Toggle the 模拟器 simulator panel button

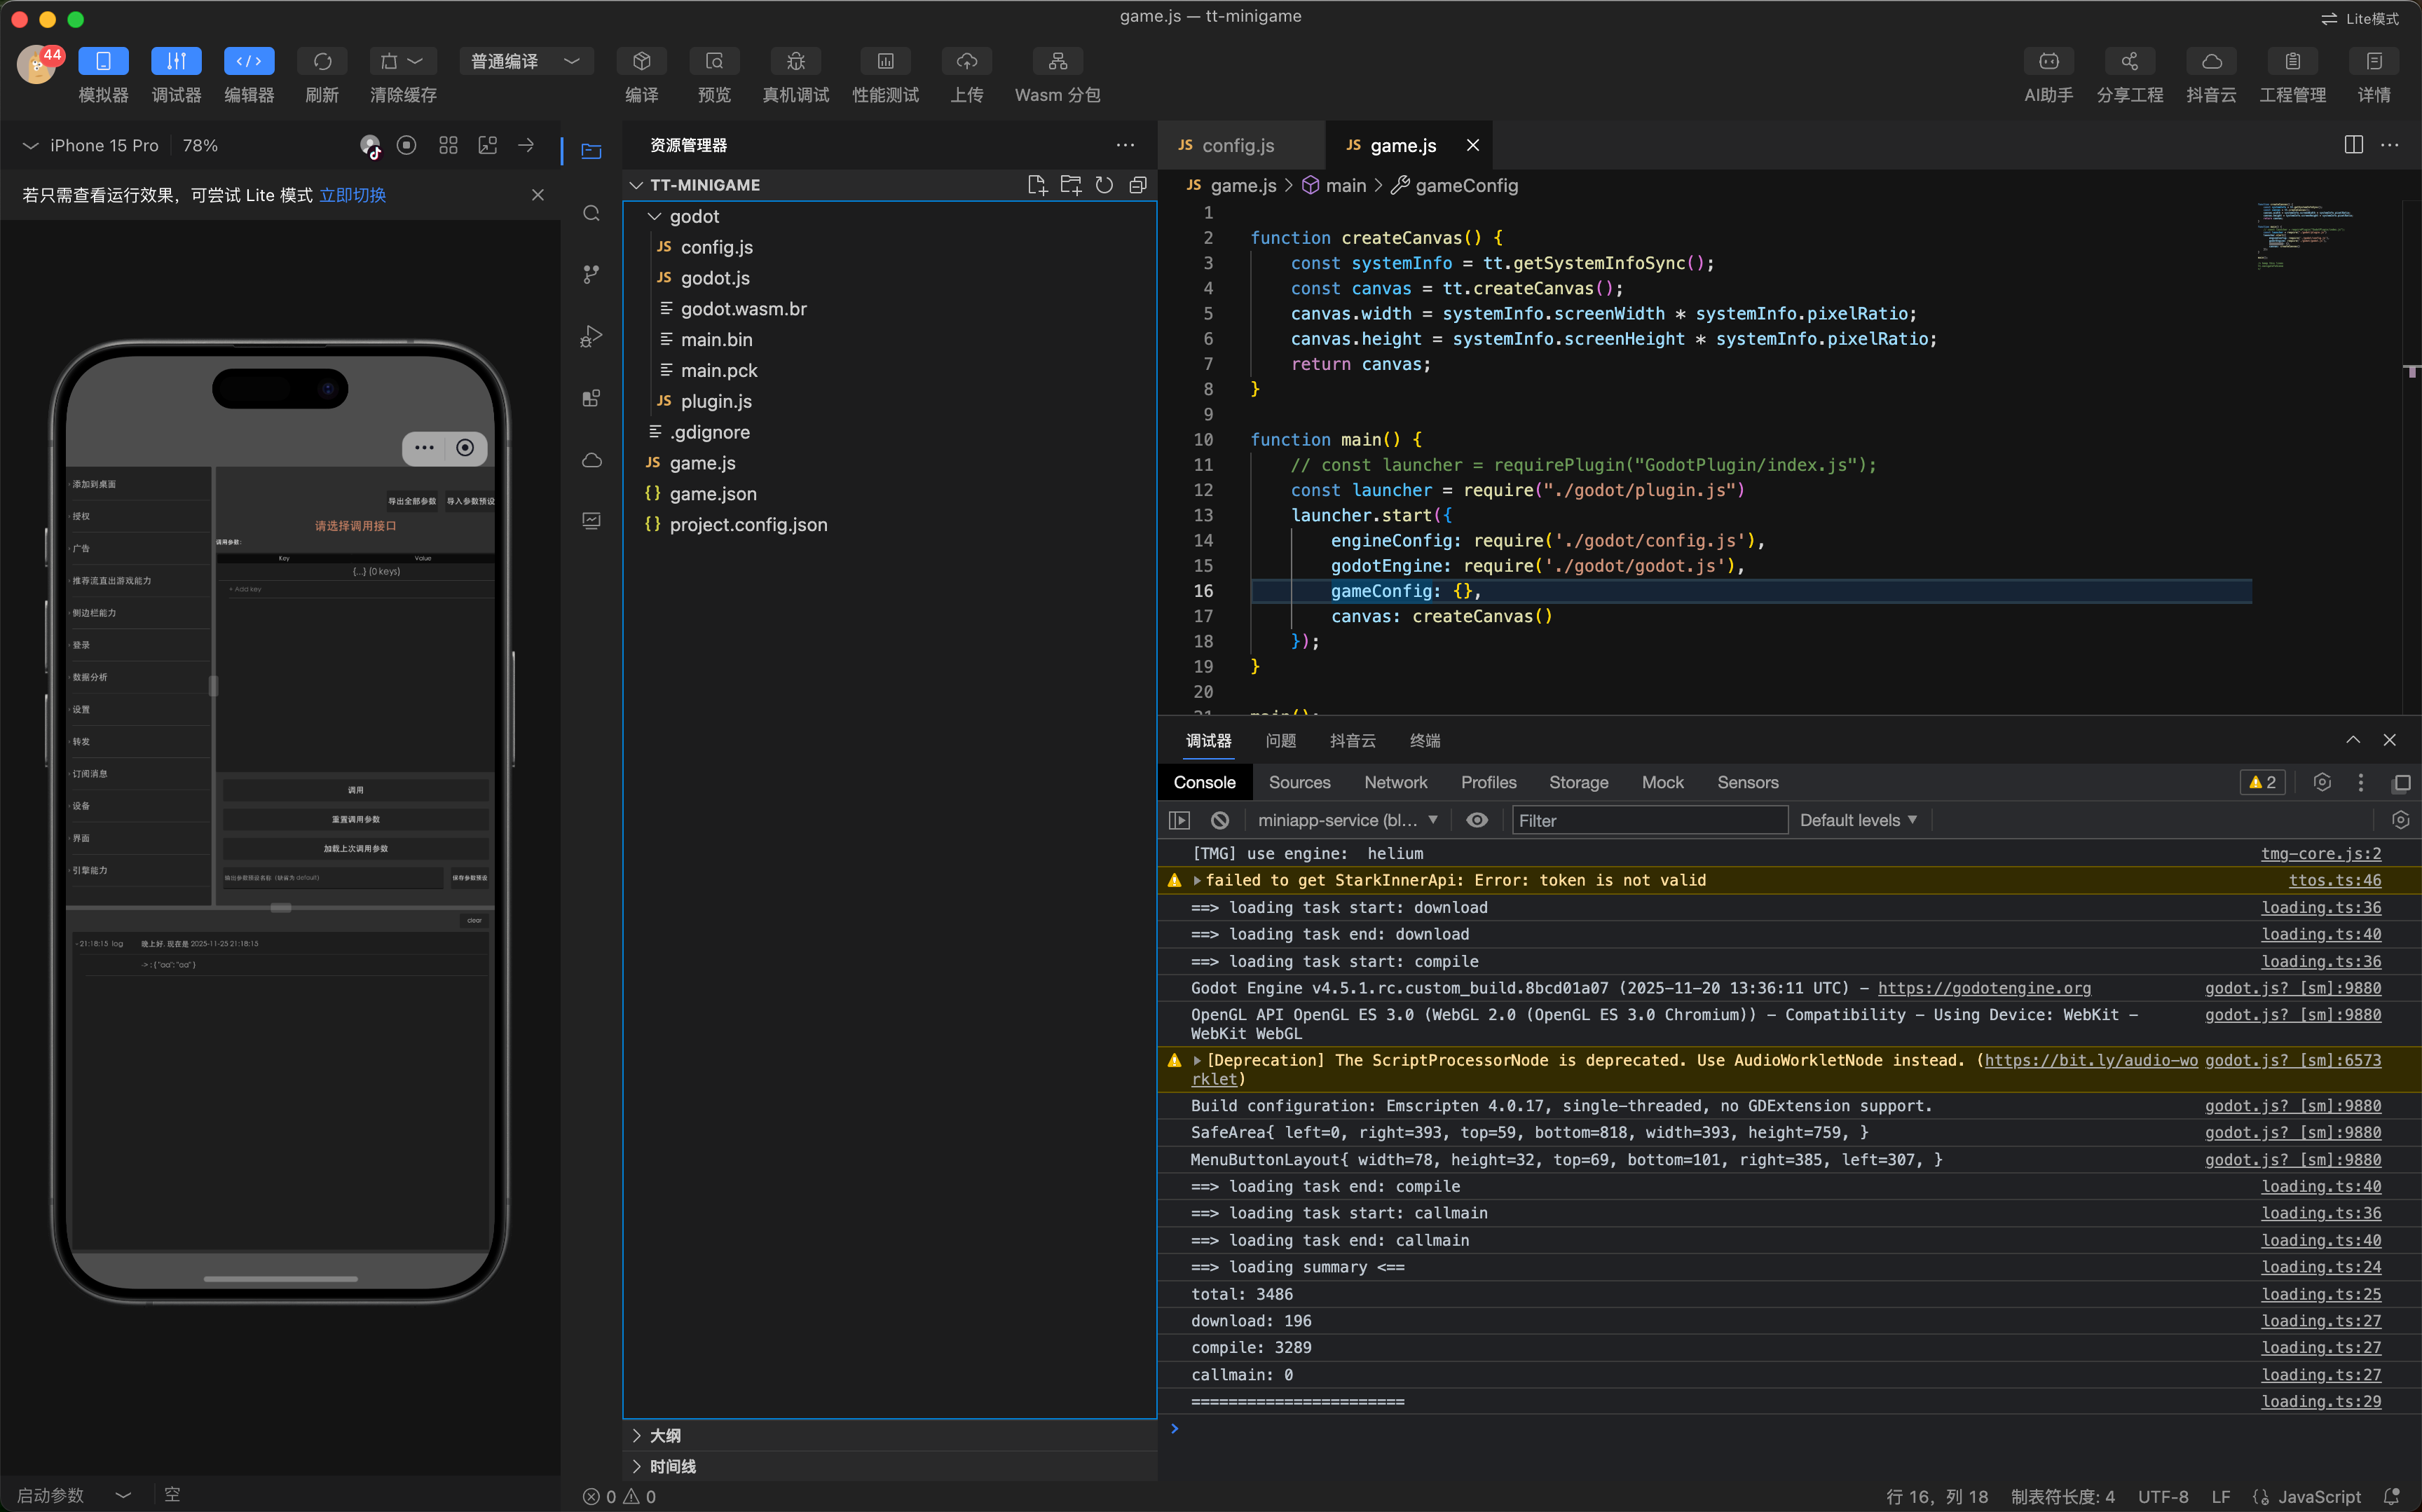coord(103,61)
